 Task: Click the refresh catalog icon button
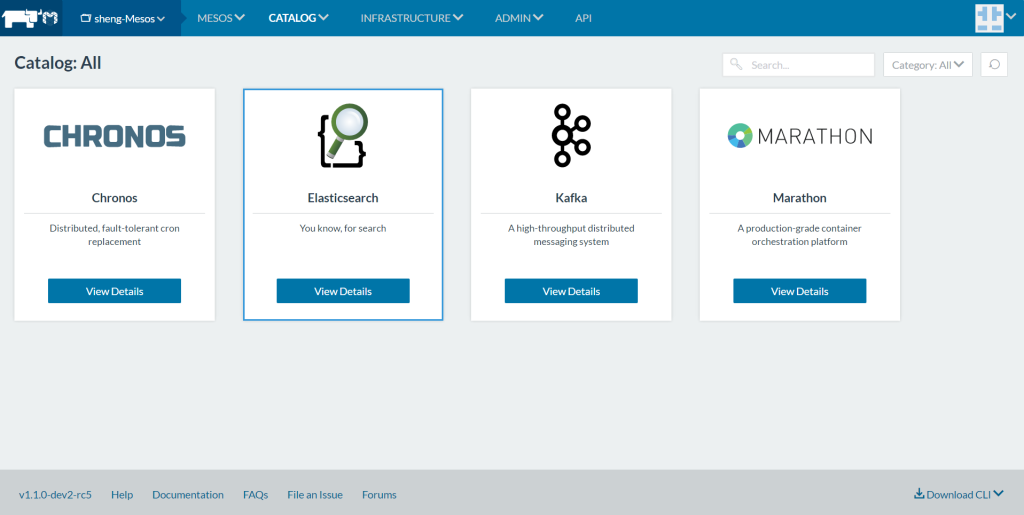pyautogui.click(x=993, y=65)
